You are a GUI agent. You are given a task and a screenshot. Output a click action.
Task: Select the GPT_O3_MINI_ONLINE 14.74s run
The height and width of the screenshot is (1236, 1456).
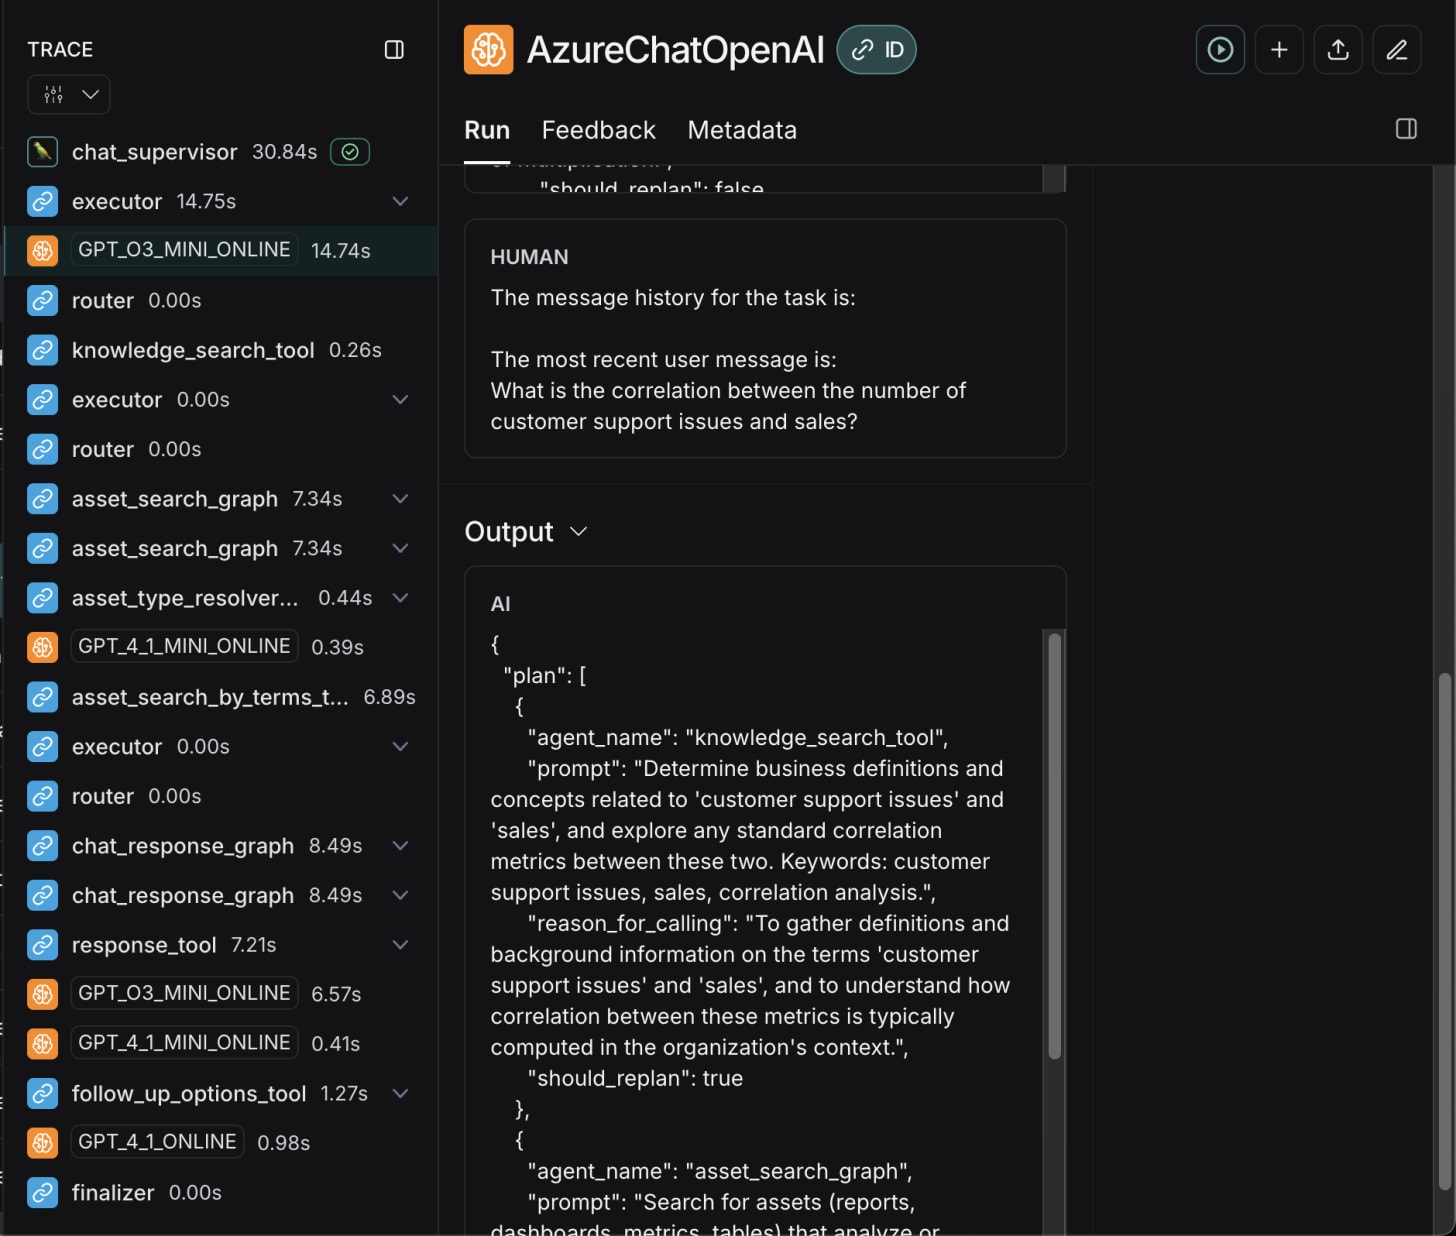(221, 251)
